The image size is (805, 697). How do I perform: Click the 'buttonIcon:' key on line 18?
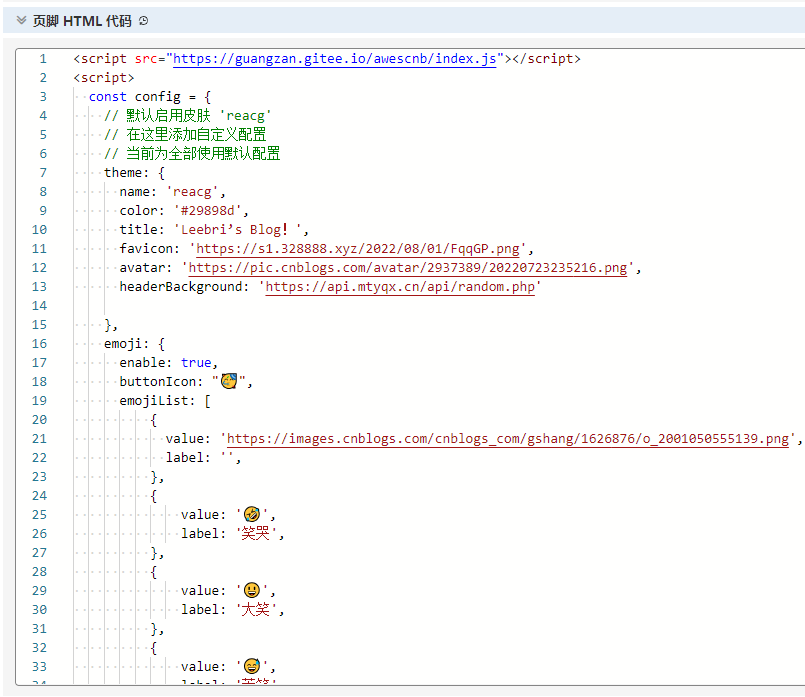[x=161, y=382]
